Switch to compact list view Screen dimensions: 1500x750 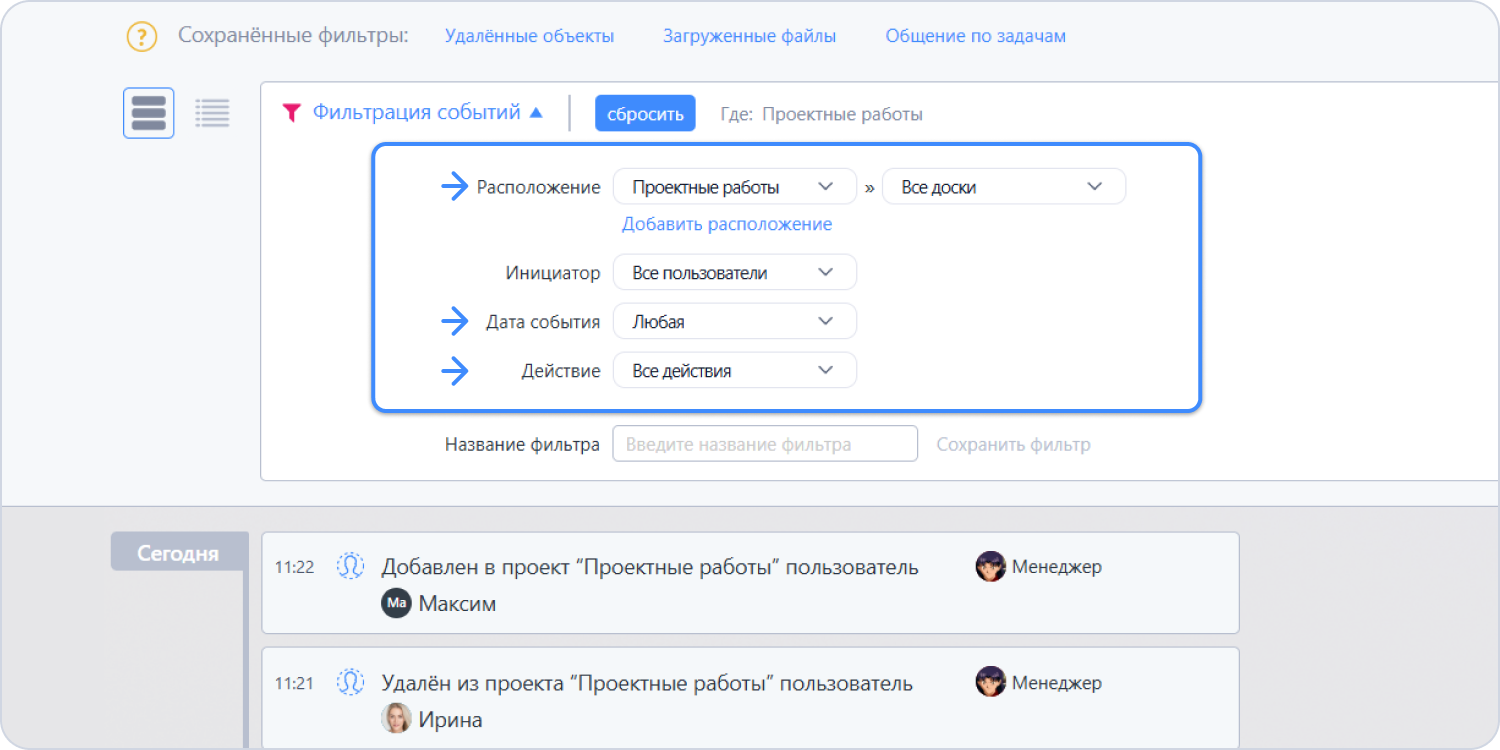pyautogui.click(x=212, y=113)
